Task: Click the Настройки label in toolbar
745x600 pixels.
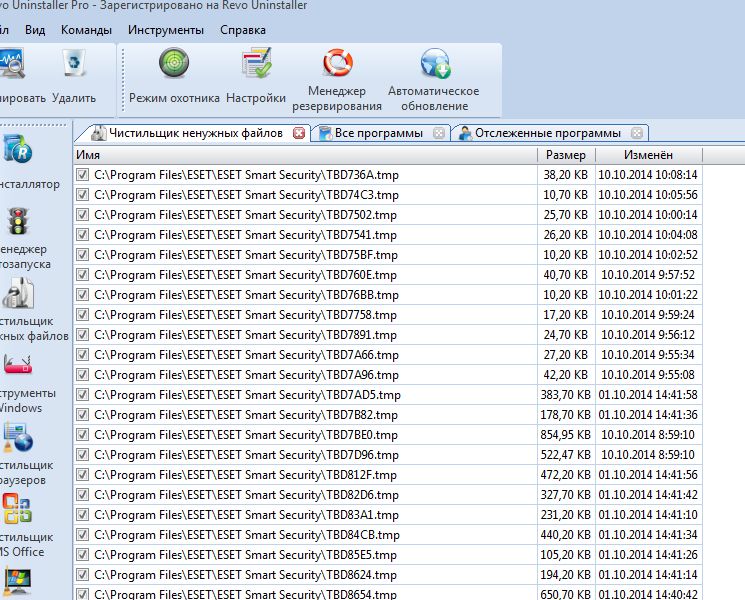Action: pos(256,98)
